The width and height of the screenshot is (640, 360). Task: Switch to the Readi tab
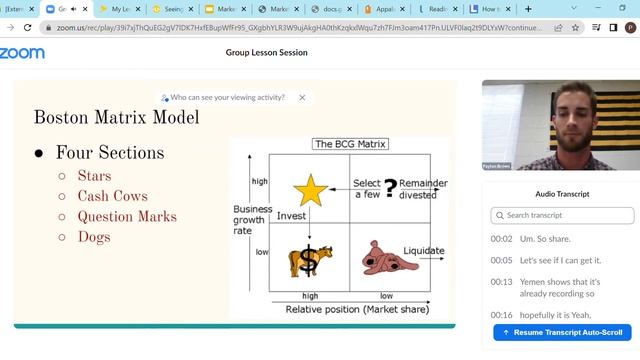pyautogui.click(x=437, y=9)
